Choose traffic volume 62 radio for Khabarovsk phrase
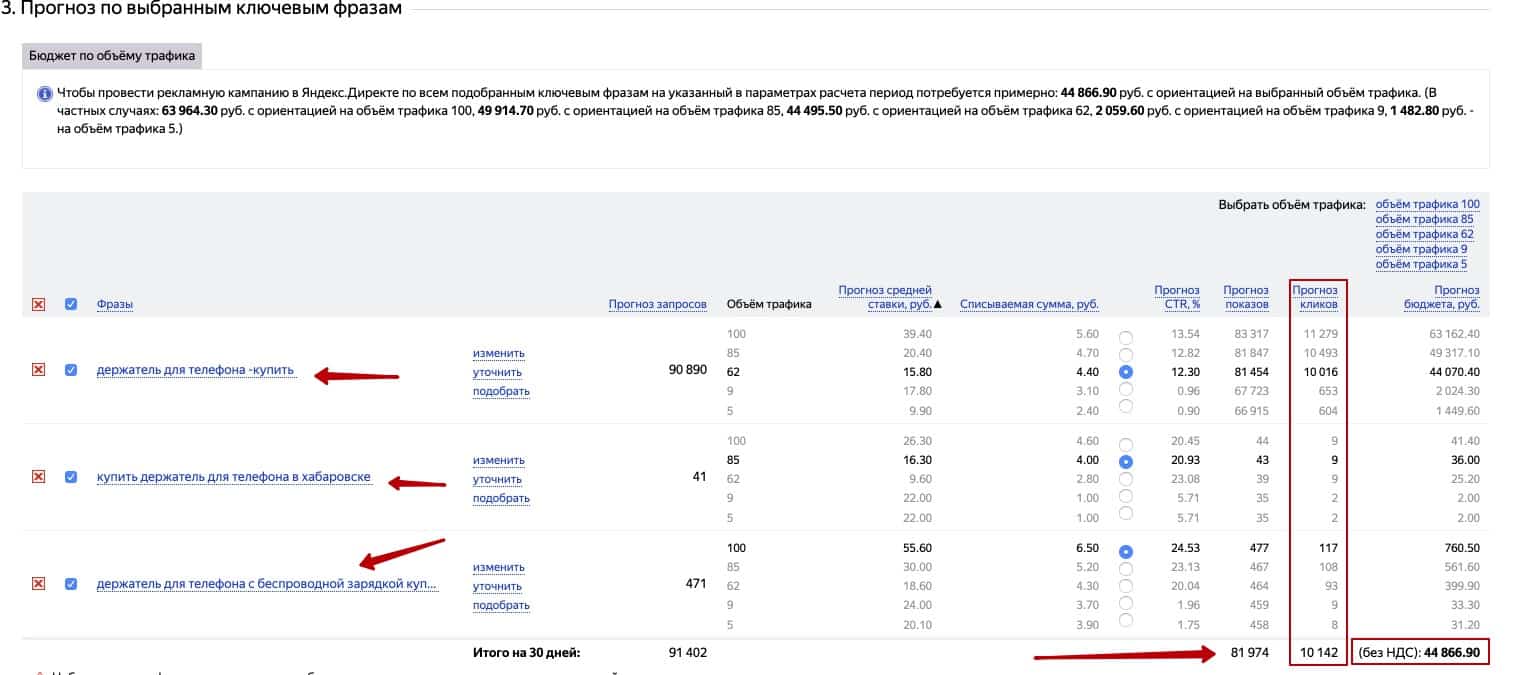This screenshot has width=1520, height=675. click(x=1126, y=479)
